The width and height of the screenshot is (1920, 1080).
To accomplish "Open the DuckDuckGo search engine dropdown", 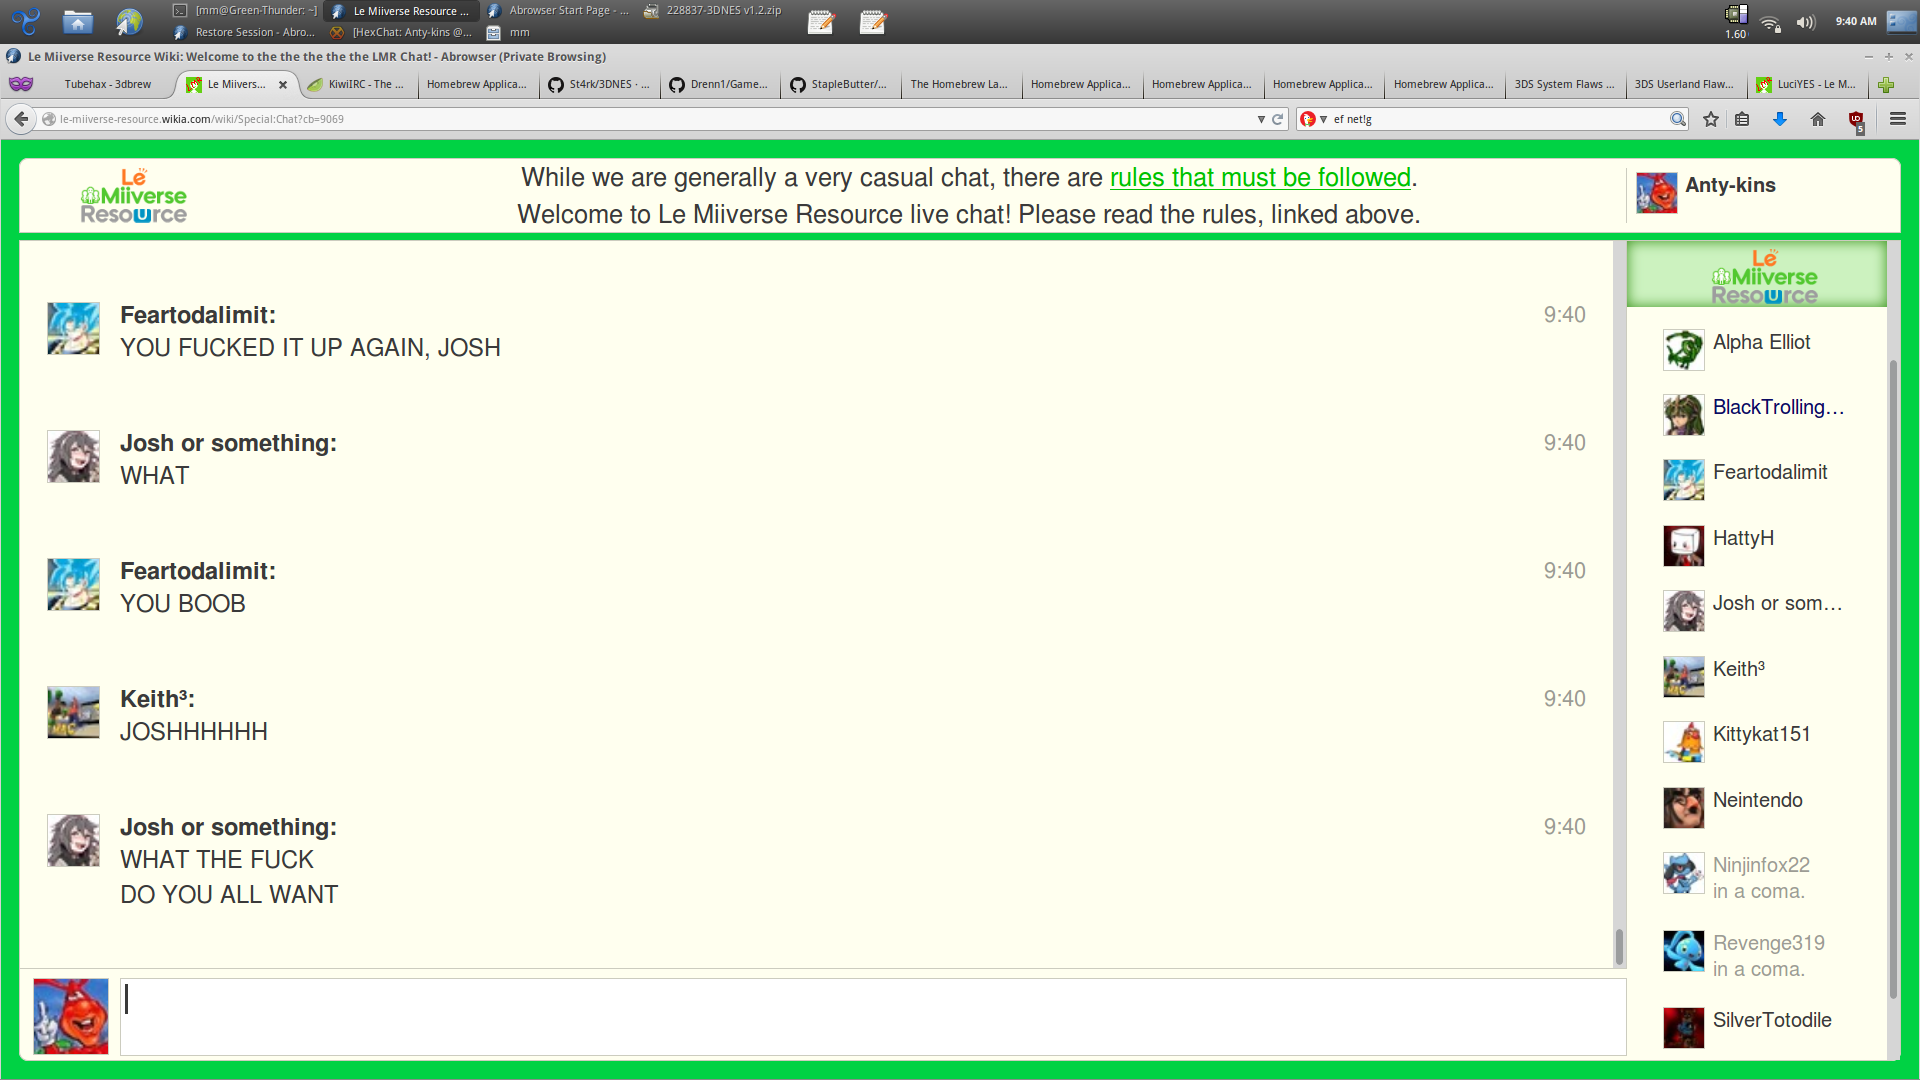I will click(1313, 119).
